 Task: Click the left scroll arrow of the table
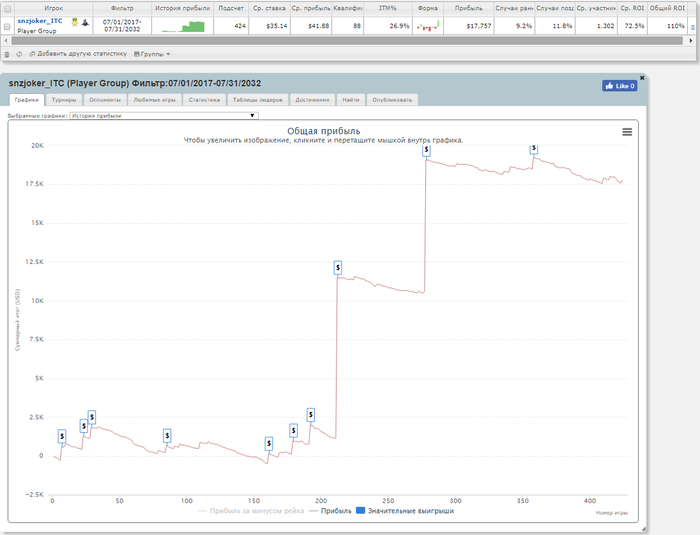pos(6,41)
